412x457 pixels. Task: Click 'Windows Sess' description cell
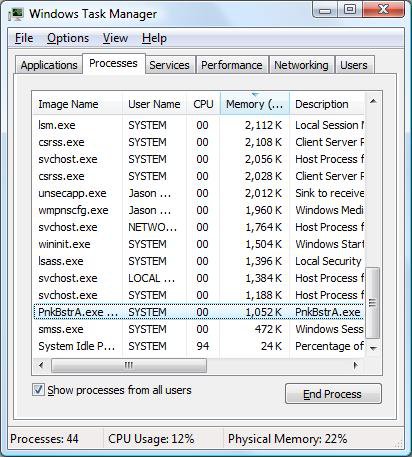point(329,329)
